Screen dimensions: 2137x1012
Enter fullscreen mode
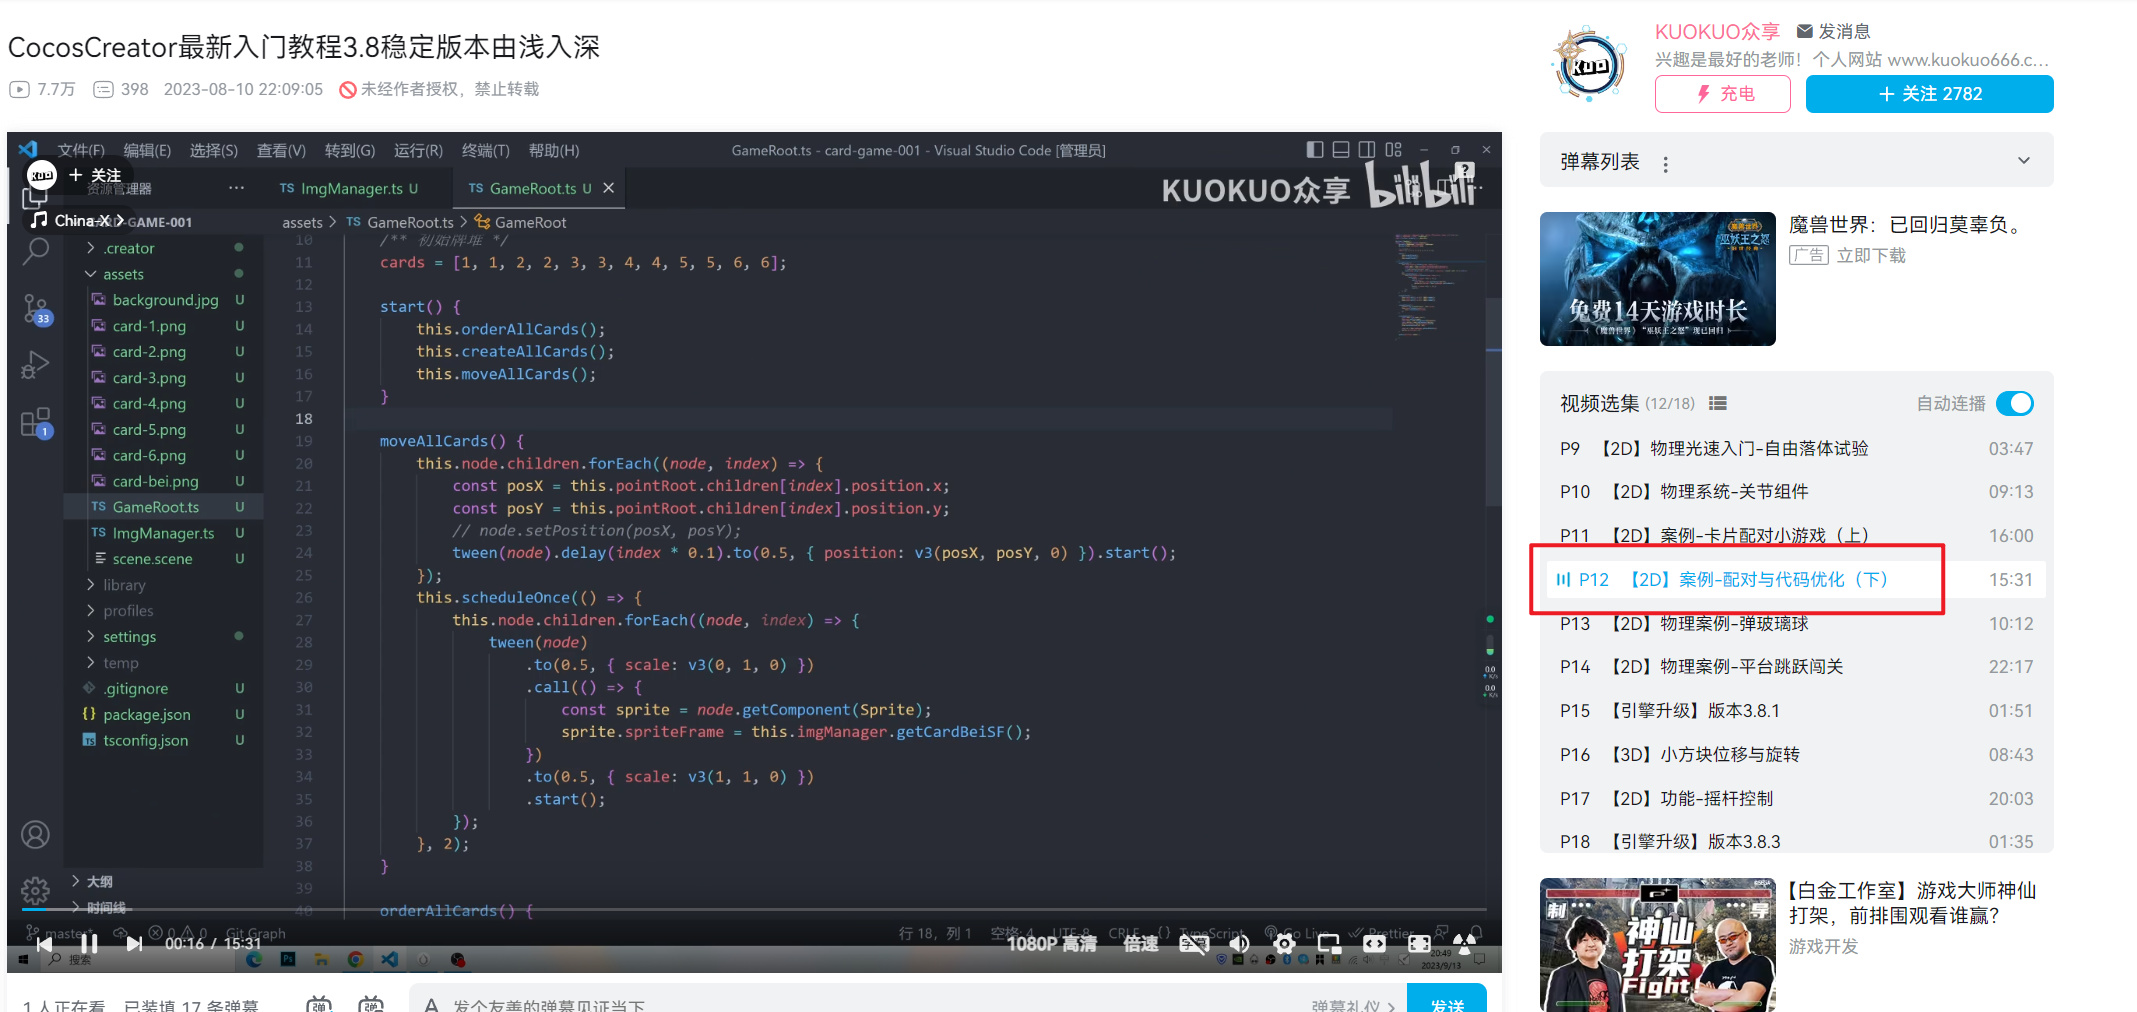1420,943
